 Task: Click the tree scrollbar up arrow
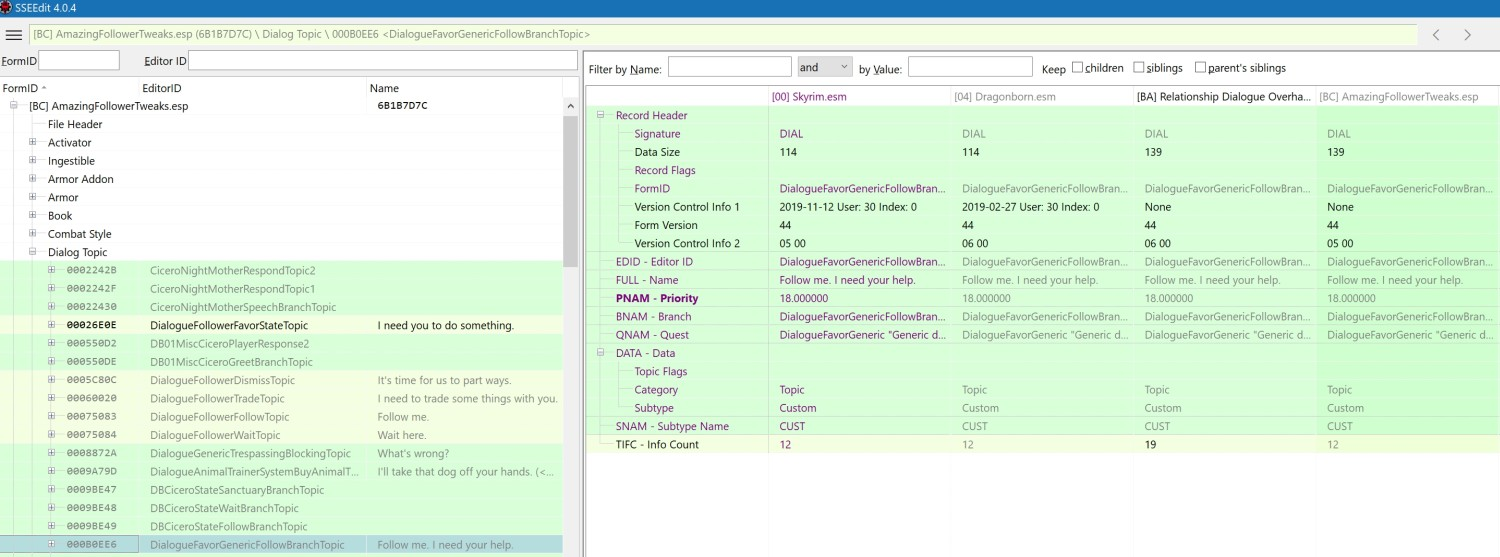pyautogui.click(x=570, y=106)
